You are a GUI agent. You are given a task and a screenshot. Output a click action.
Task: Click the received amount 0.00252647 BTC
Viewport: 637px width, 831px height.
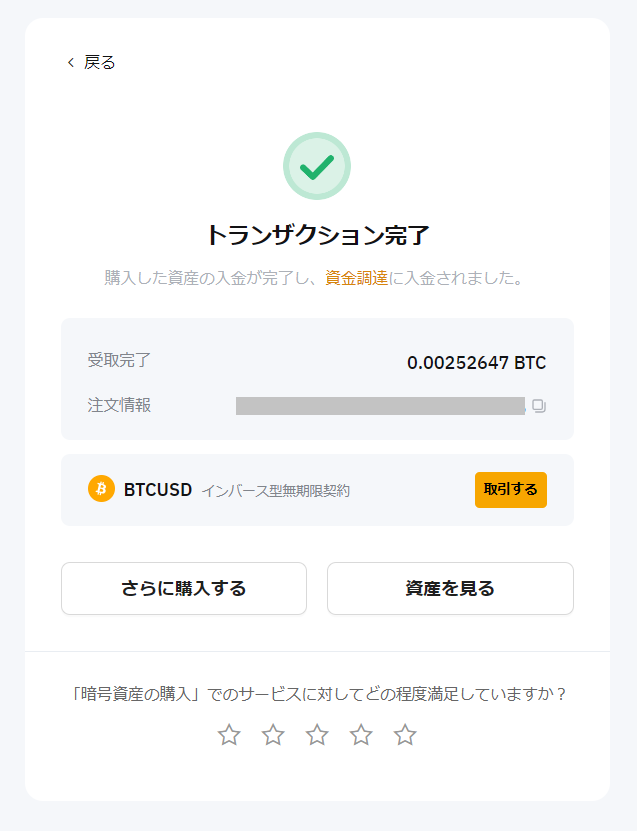coord(476,362)
